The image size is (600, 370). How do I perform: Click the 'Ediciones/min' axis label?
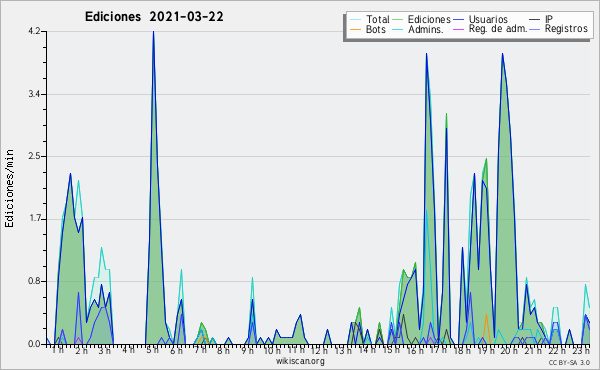[x=9, y=188]
